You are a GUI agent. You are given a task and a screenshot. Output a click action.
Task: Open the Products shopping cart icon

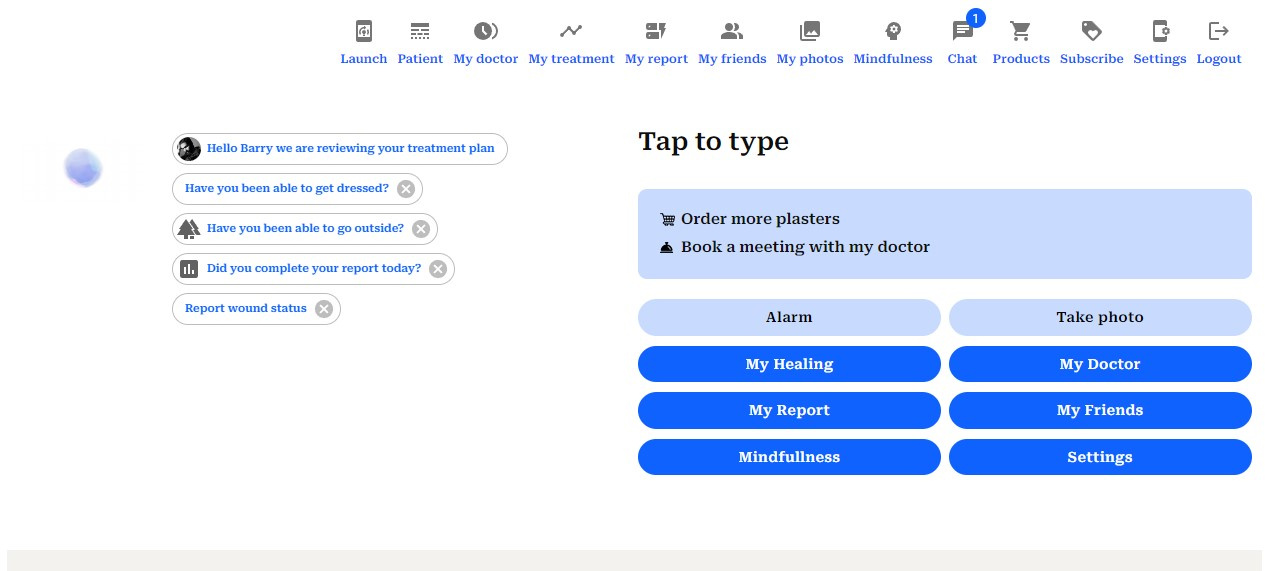(x=1021, y=32)
